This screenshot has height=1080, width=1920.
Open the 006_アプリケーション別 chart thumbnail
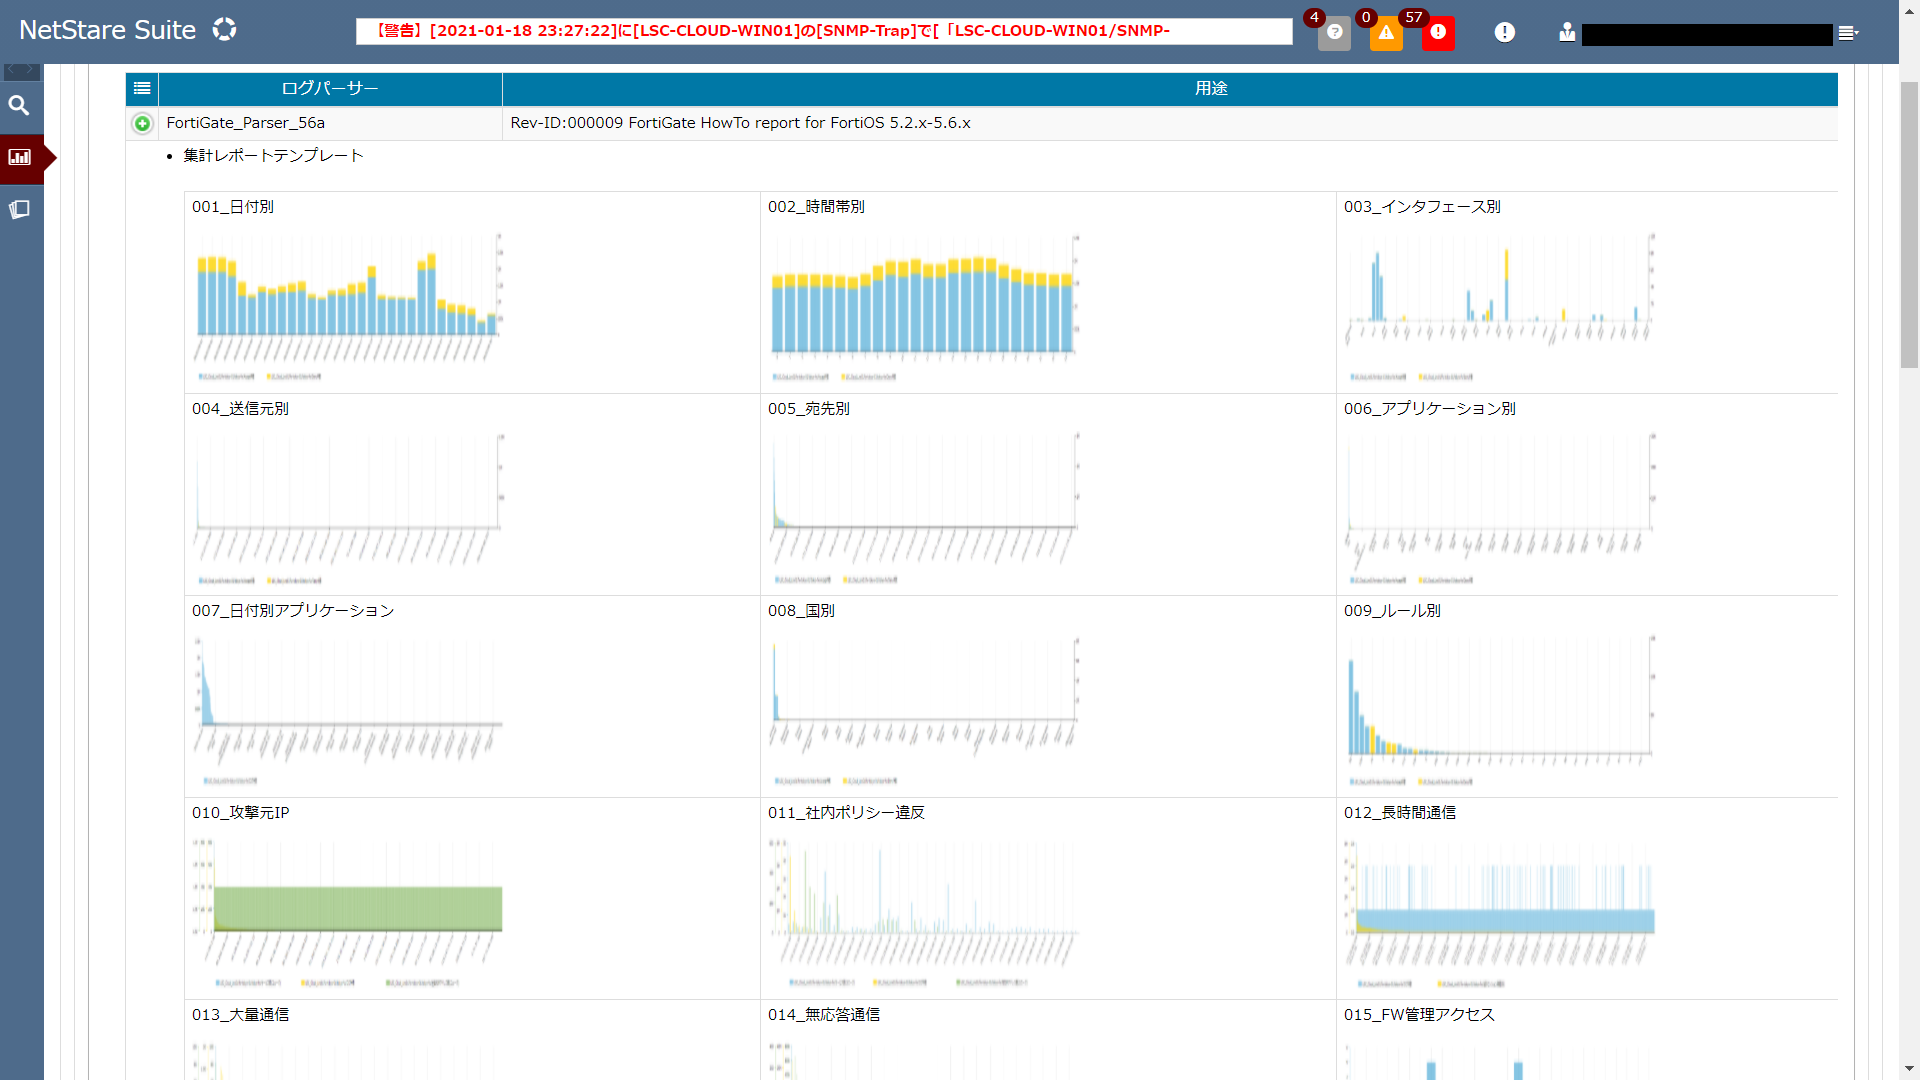[1500, 507]
